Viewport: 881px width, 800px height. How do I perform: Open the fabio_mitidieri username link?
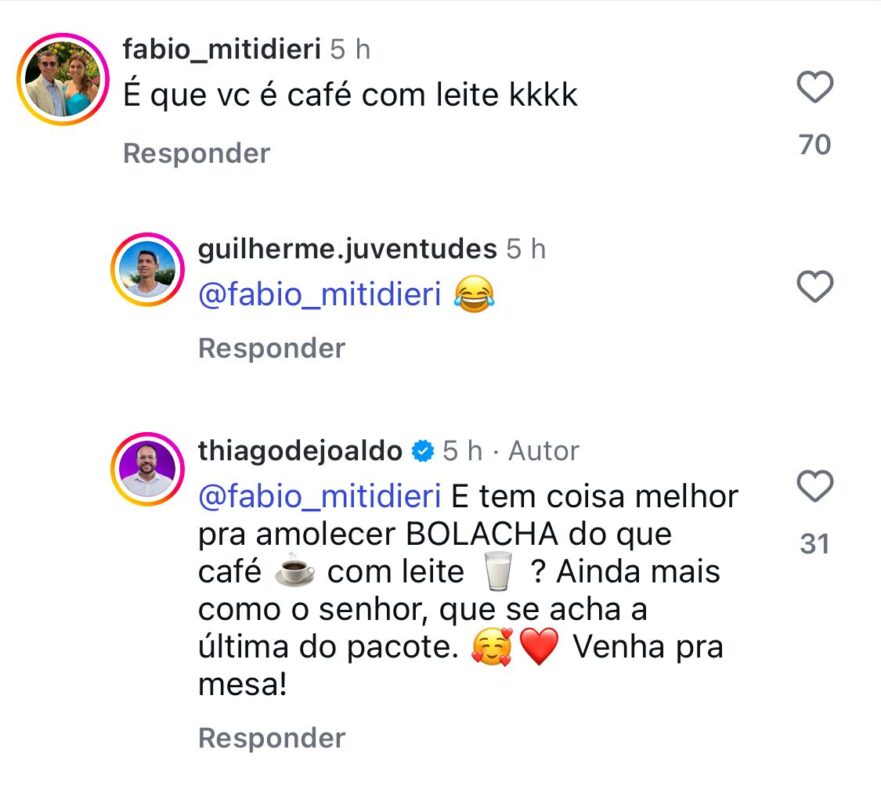point(220,50)
